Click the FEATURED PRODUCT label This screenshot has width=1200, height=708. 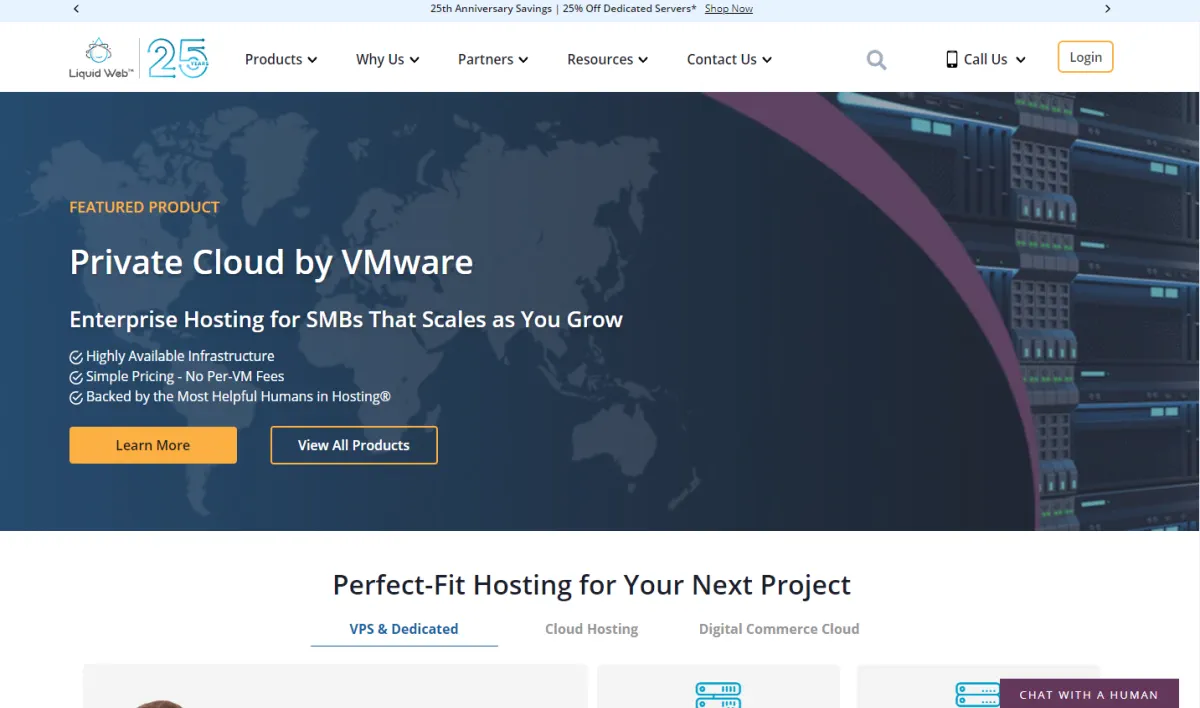[144, 207]
